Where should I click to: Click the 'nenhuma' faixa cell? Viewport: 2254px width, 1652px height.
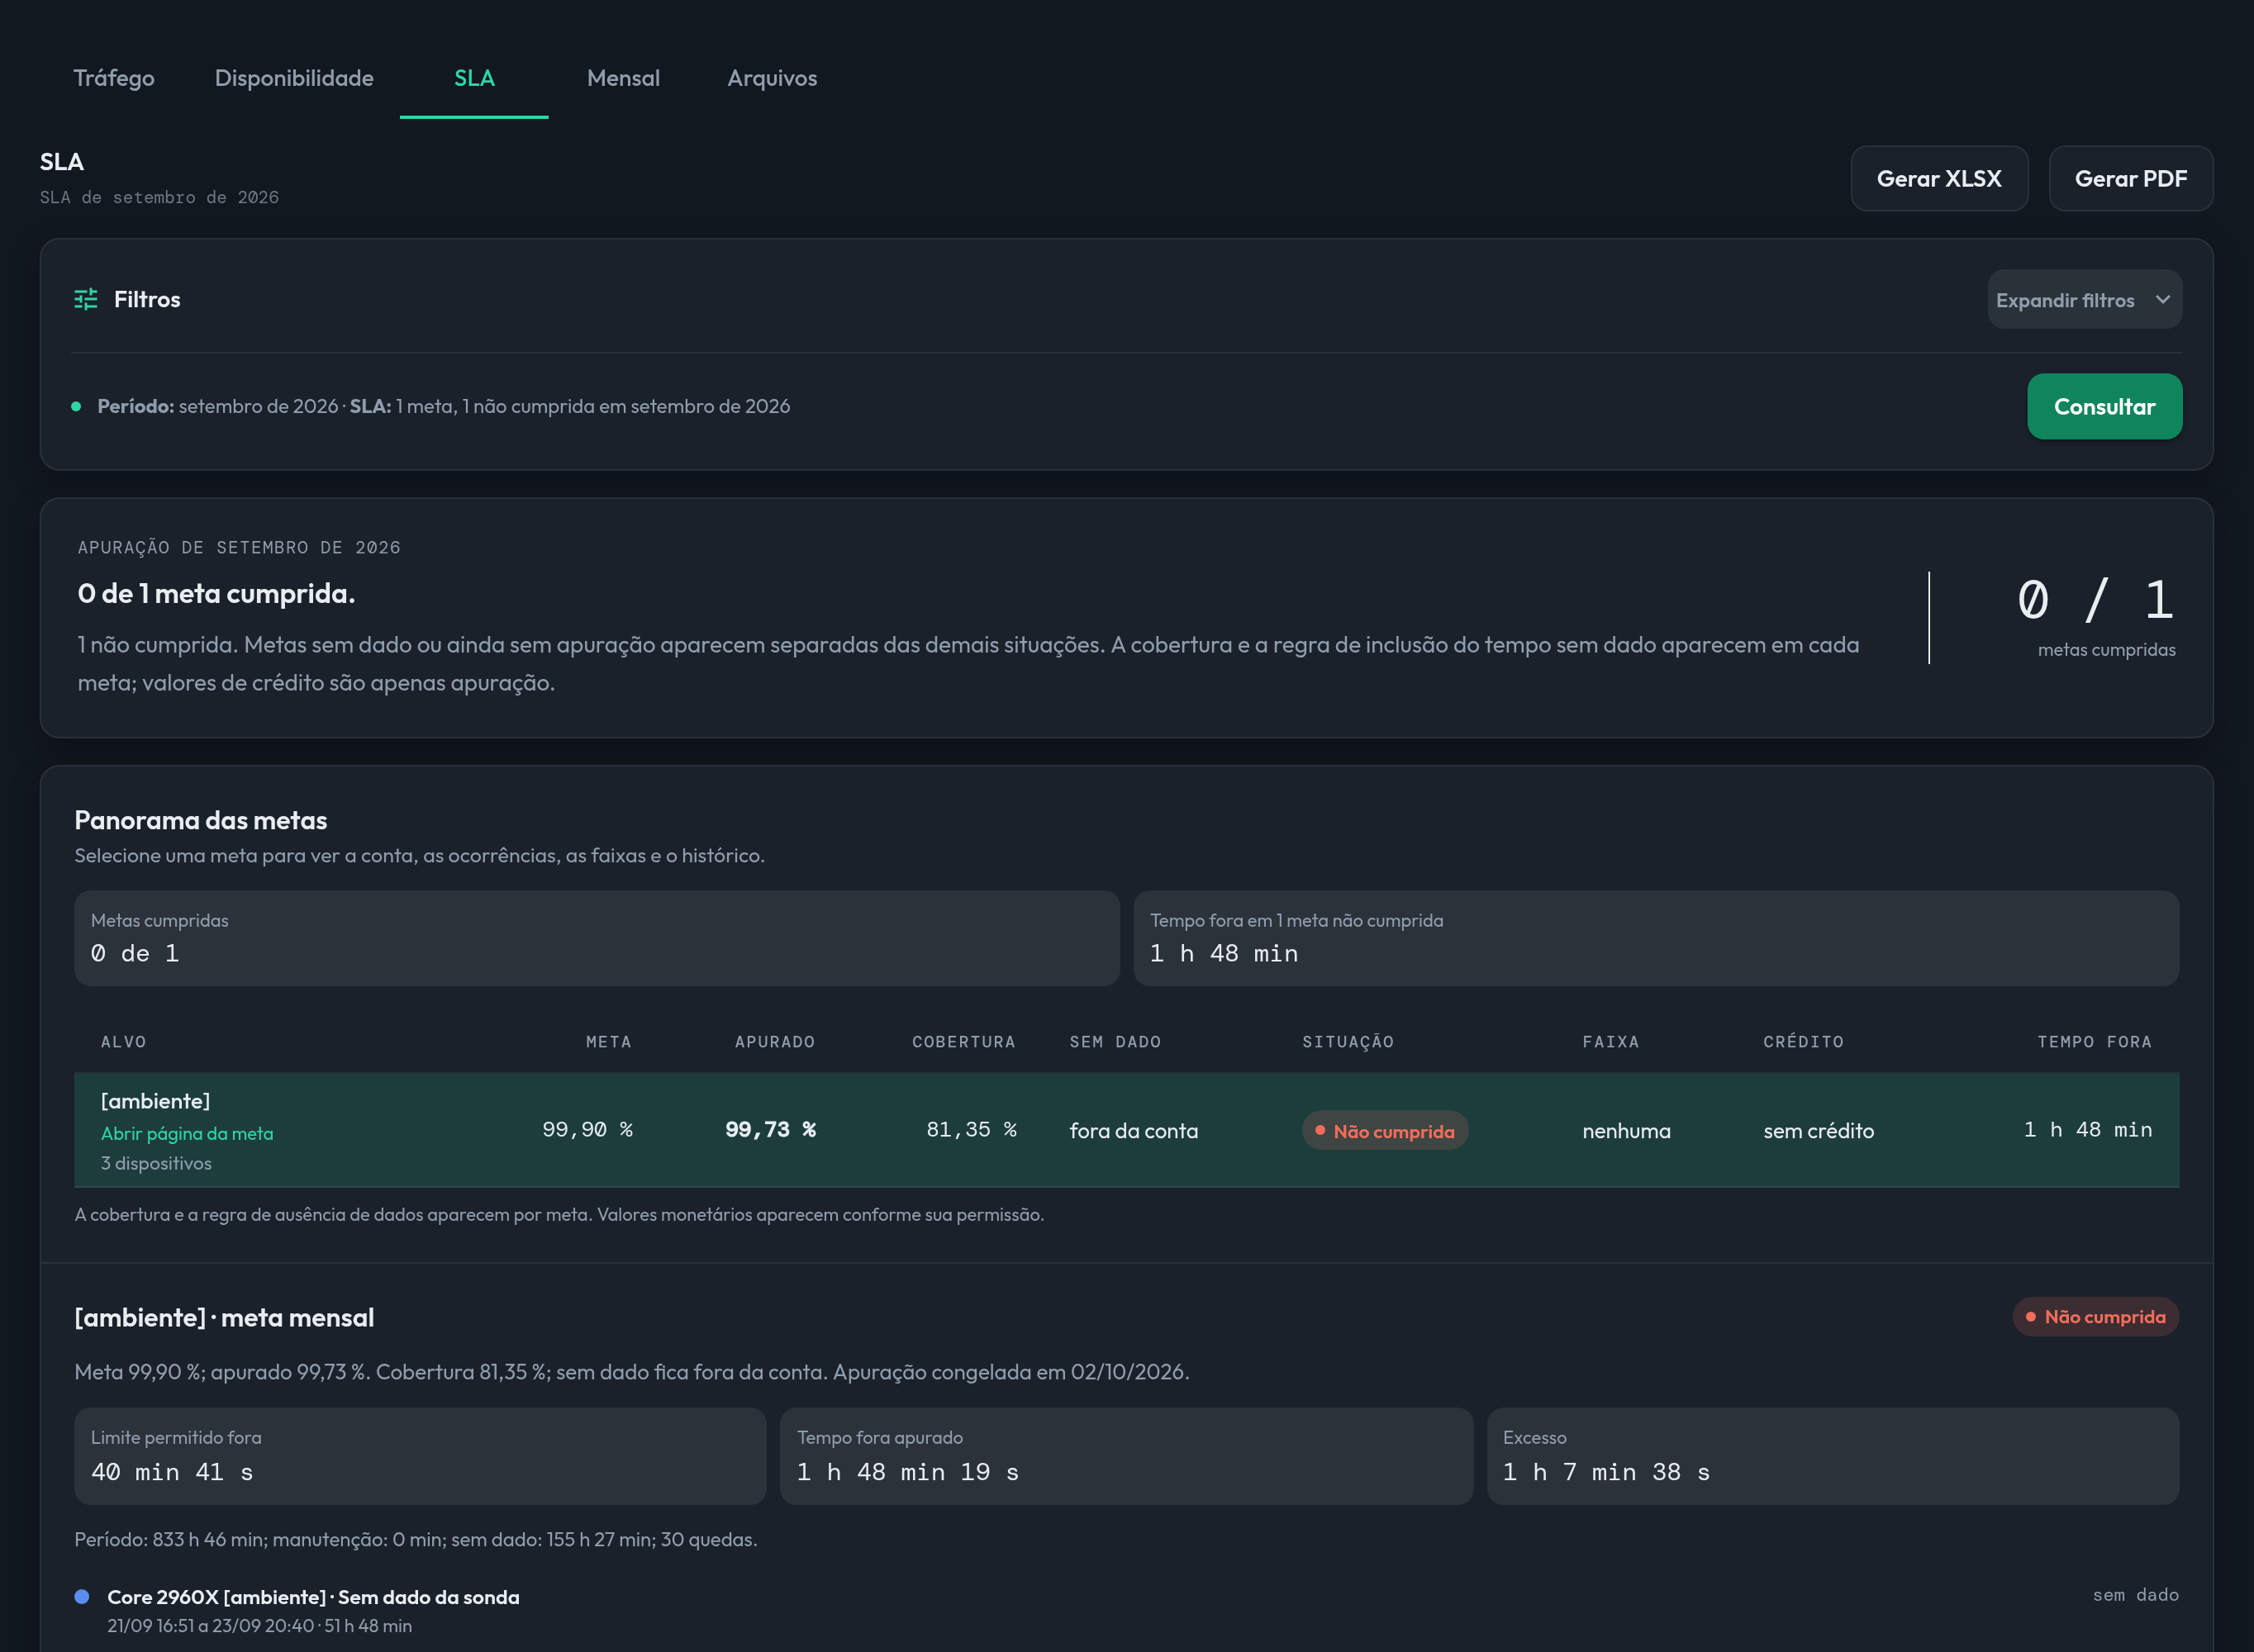click(1626, 1131)
